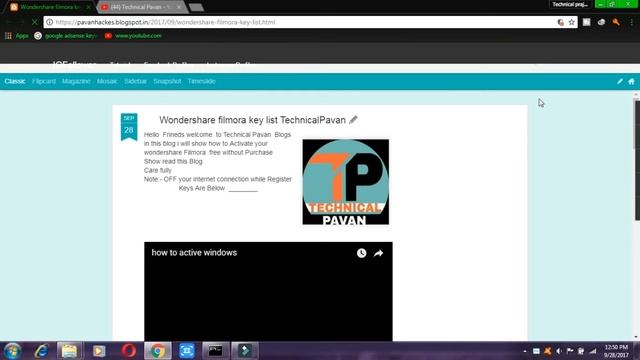Screen dimensions: 640x360
Task: Click the pencil edit icon in teal bar
Action: pyautogui.click(x=620, y=81)
